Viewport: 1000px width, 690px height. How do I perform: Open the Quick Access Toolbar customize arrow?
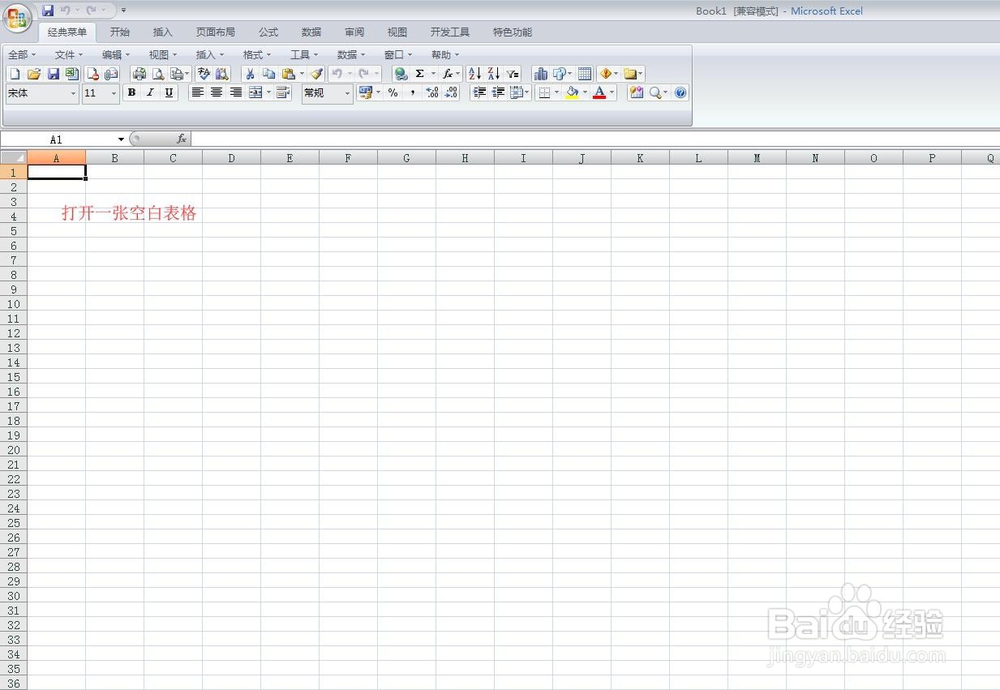click(124, 10)
